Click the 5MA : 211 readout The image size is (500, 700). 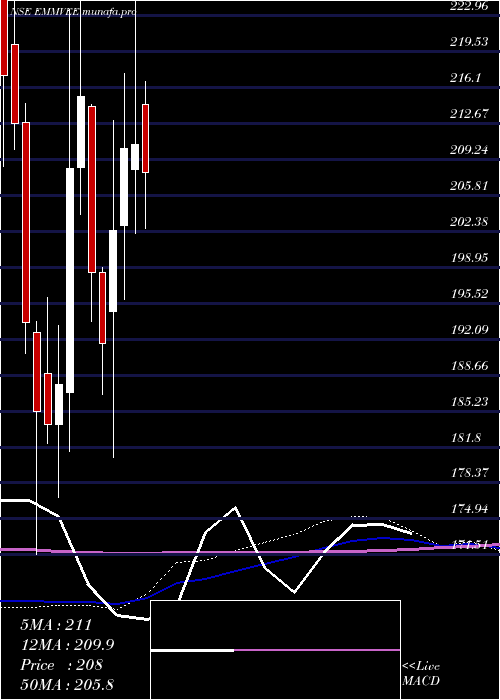coord(56,625)
